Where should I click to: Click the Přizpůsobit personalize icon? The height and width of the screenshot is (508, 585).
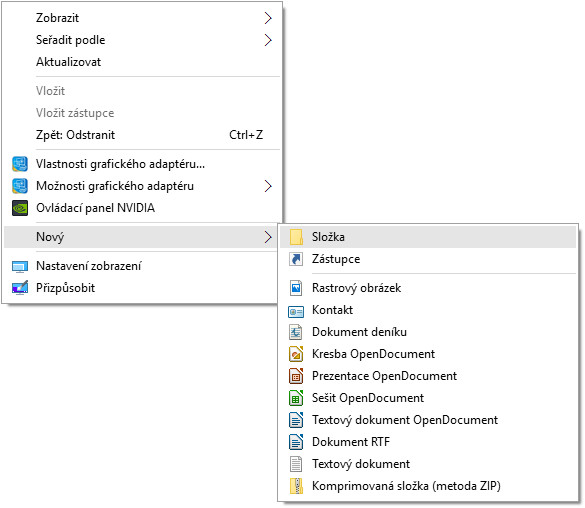coord(20,288)
